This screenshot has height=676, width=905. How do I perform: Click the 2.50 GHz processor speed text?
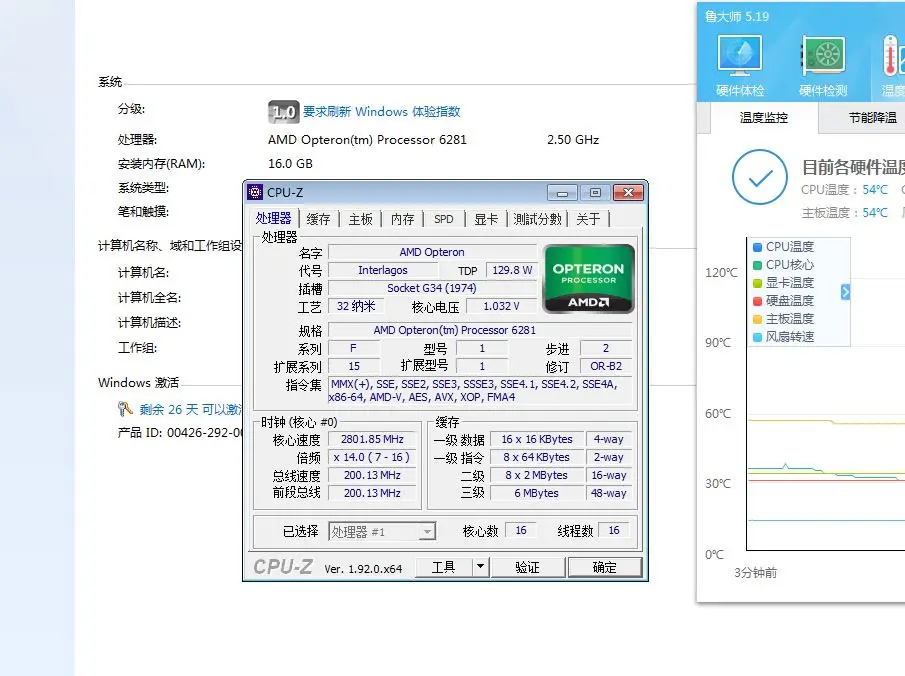pos(573,140)
